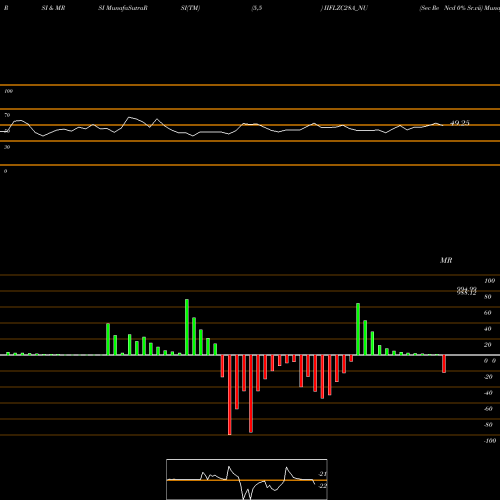Viewport: 500px width, 500px height.
Task: Select the last red bar at far right
Action: pyautogui.click(x=444, y=364)
